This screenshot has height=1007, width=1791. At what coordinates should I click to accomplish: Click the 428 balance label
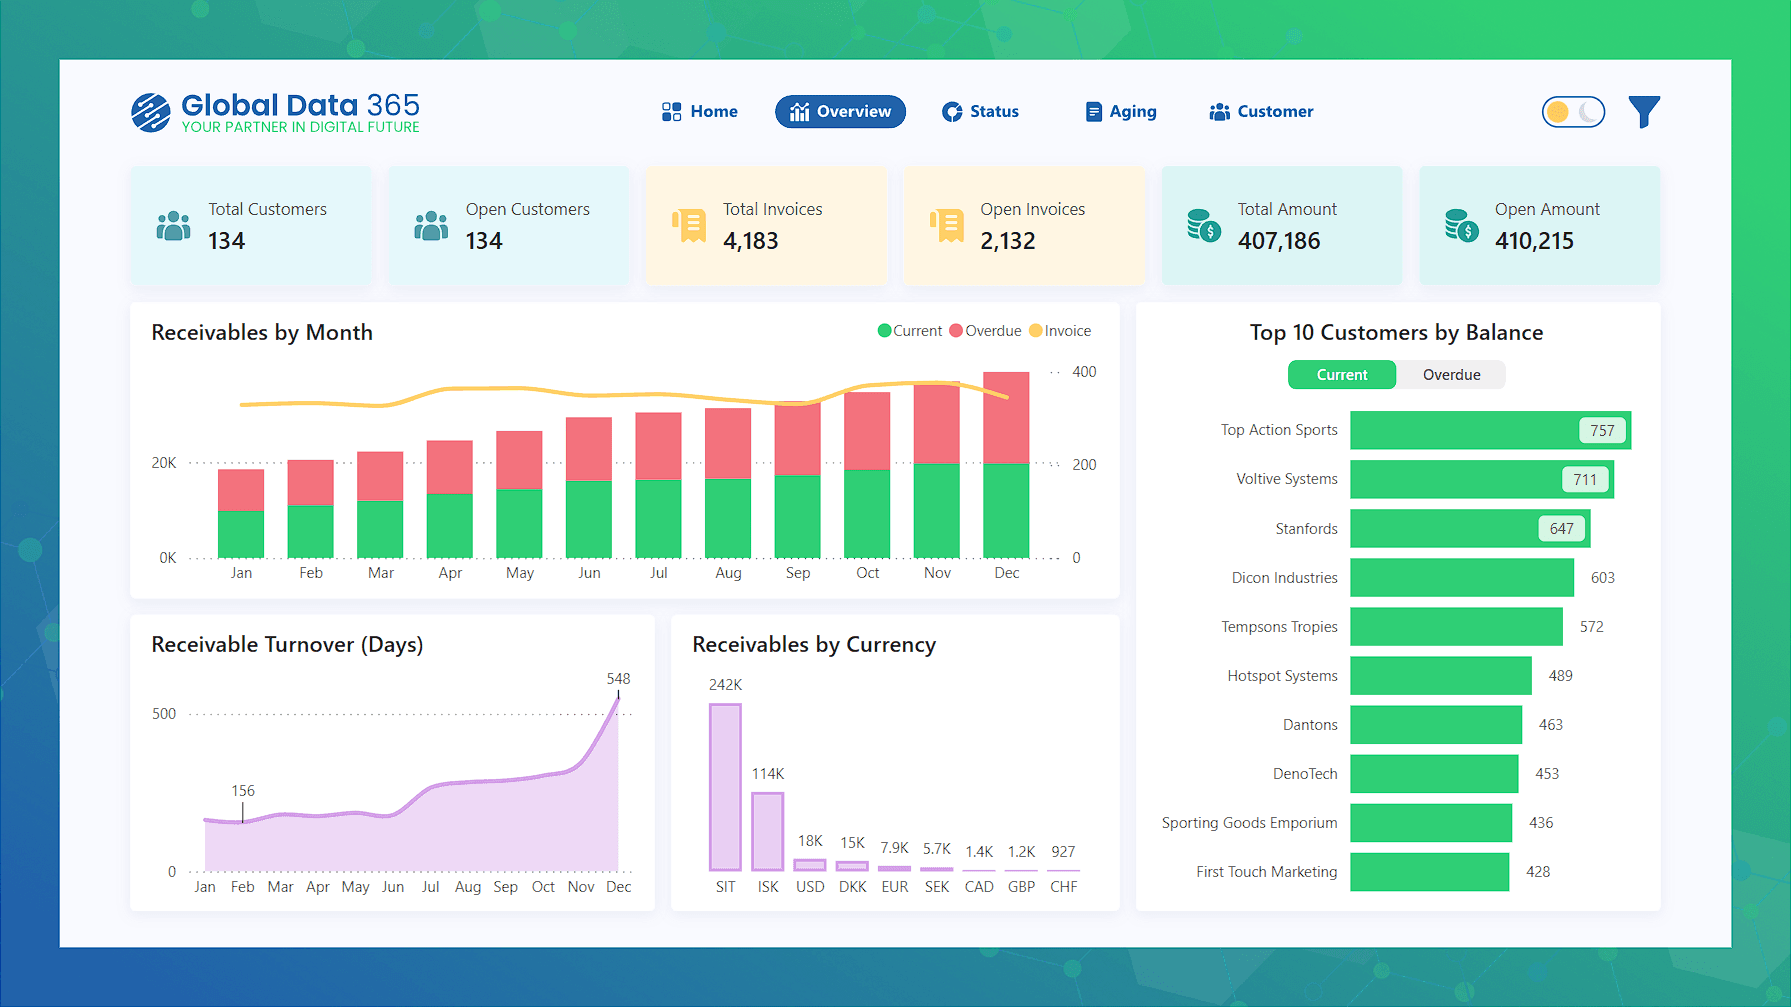click(x=1538, y=871)
